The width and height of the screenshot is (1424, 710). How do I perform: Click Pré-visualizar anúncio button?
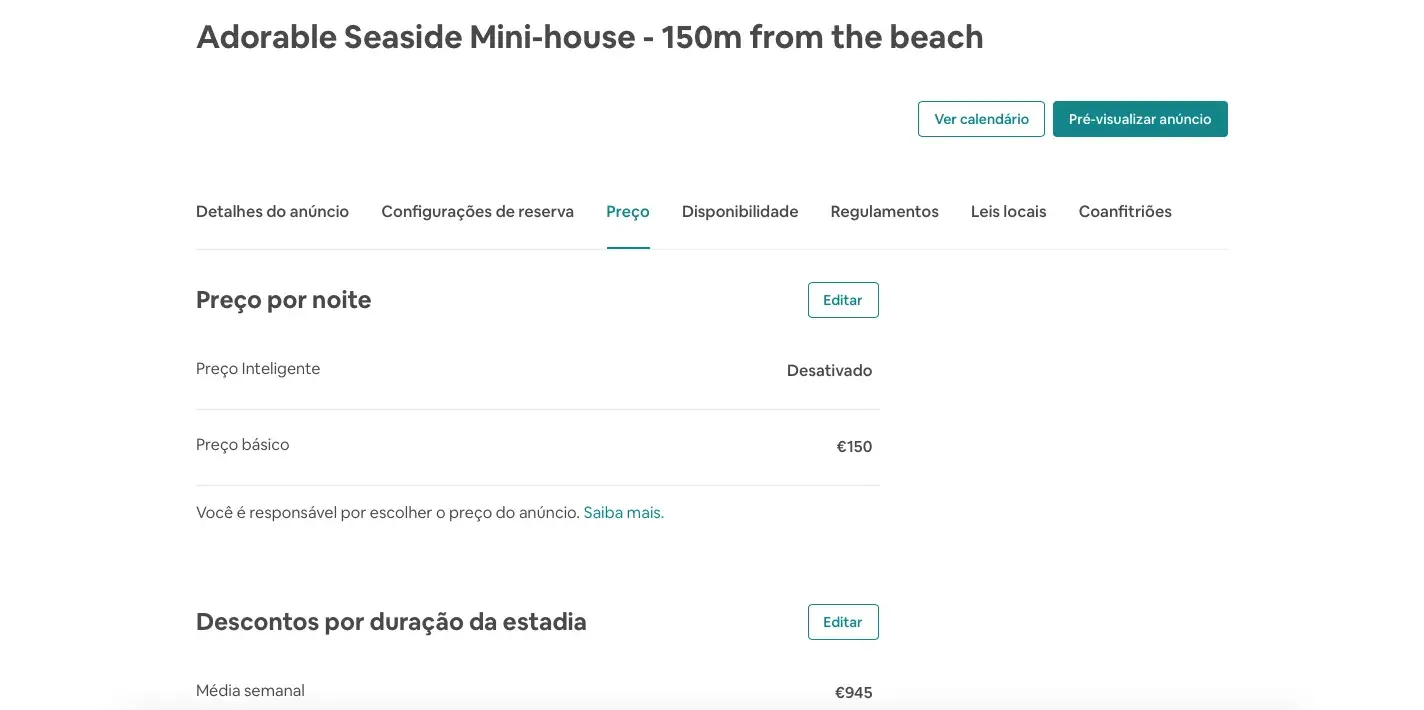pyautogui.click(x=1140, y=119)
